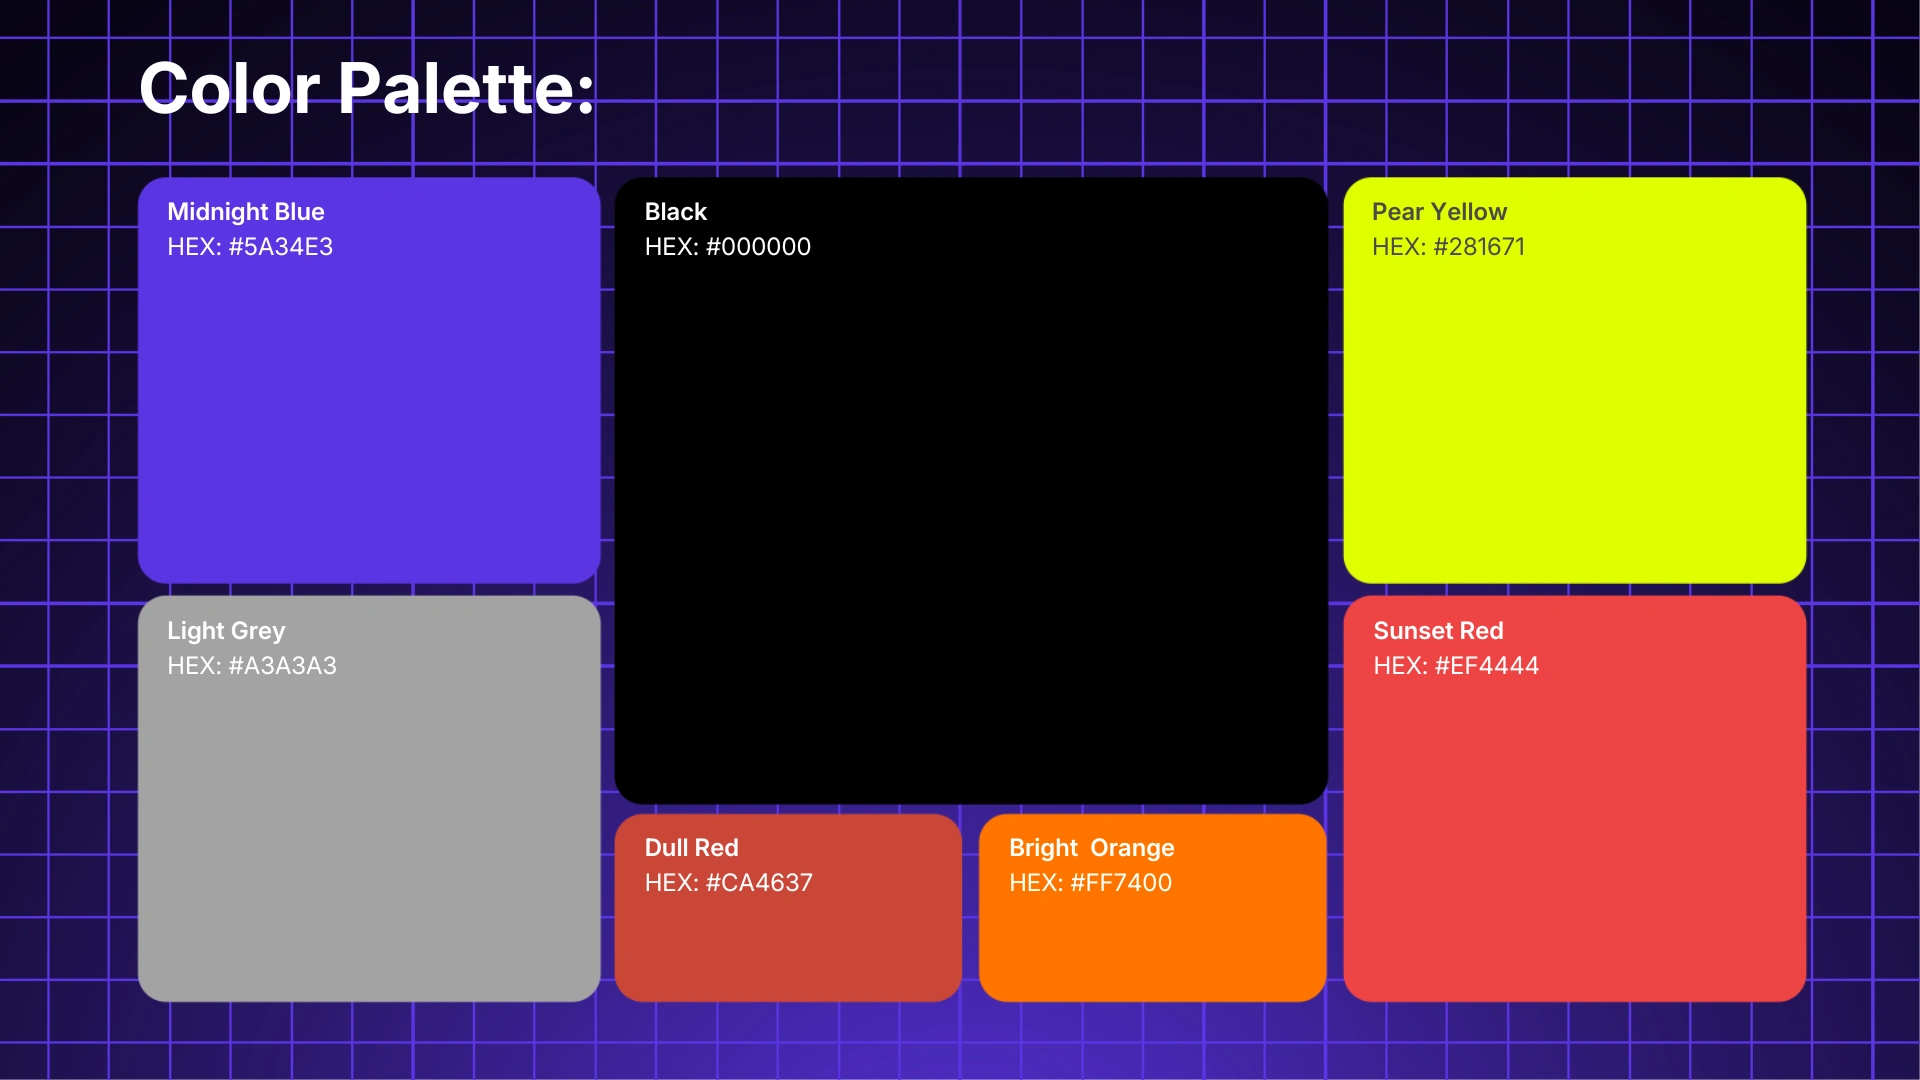The image size is (1920, 1080).
Task: Click the "Sunset Red" label text
Action: (x=1438, y=631)
